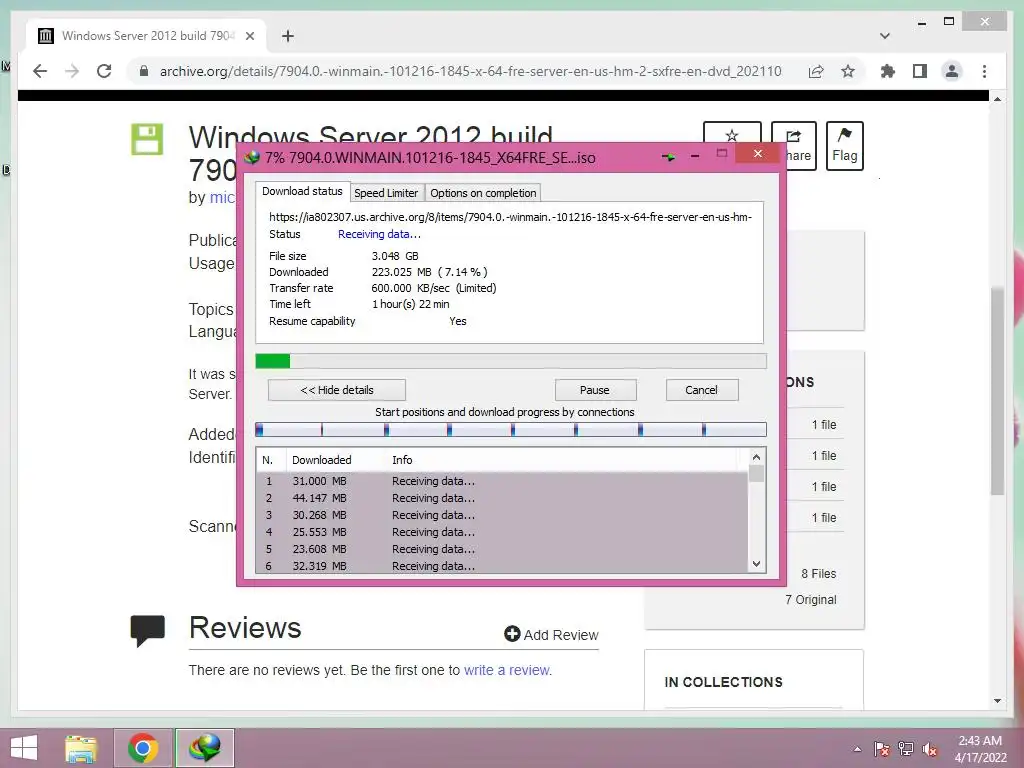
Task: Click the green download progress bar
Action: tap(511, 360)
